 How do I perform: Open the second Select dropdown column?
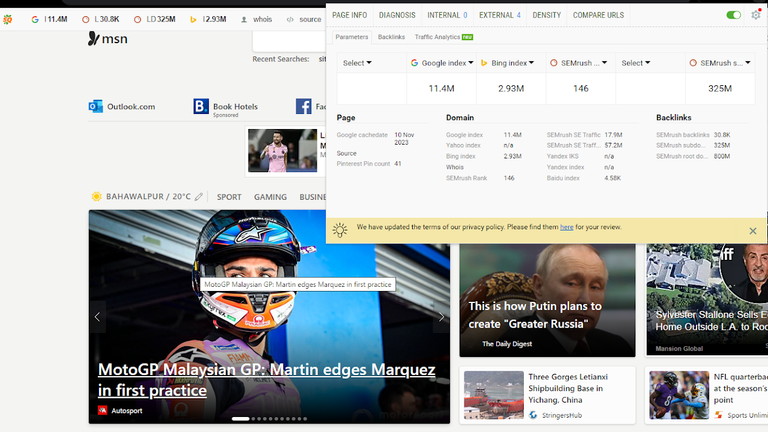(x=636, y=63)
